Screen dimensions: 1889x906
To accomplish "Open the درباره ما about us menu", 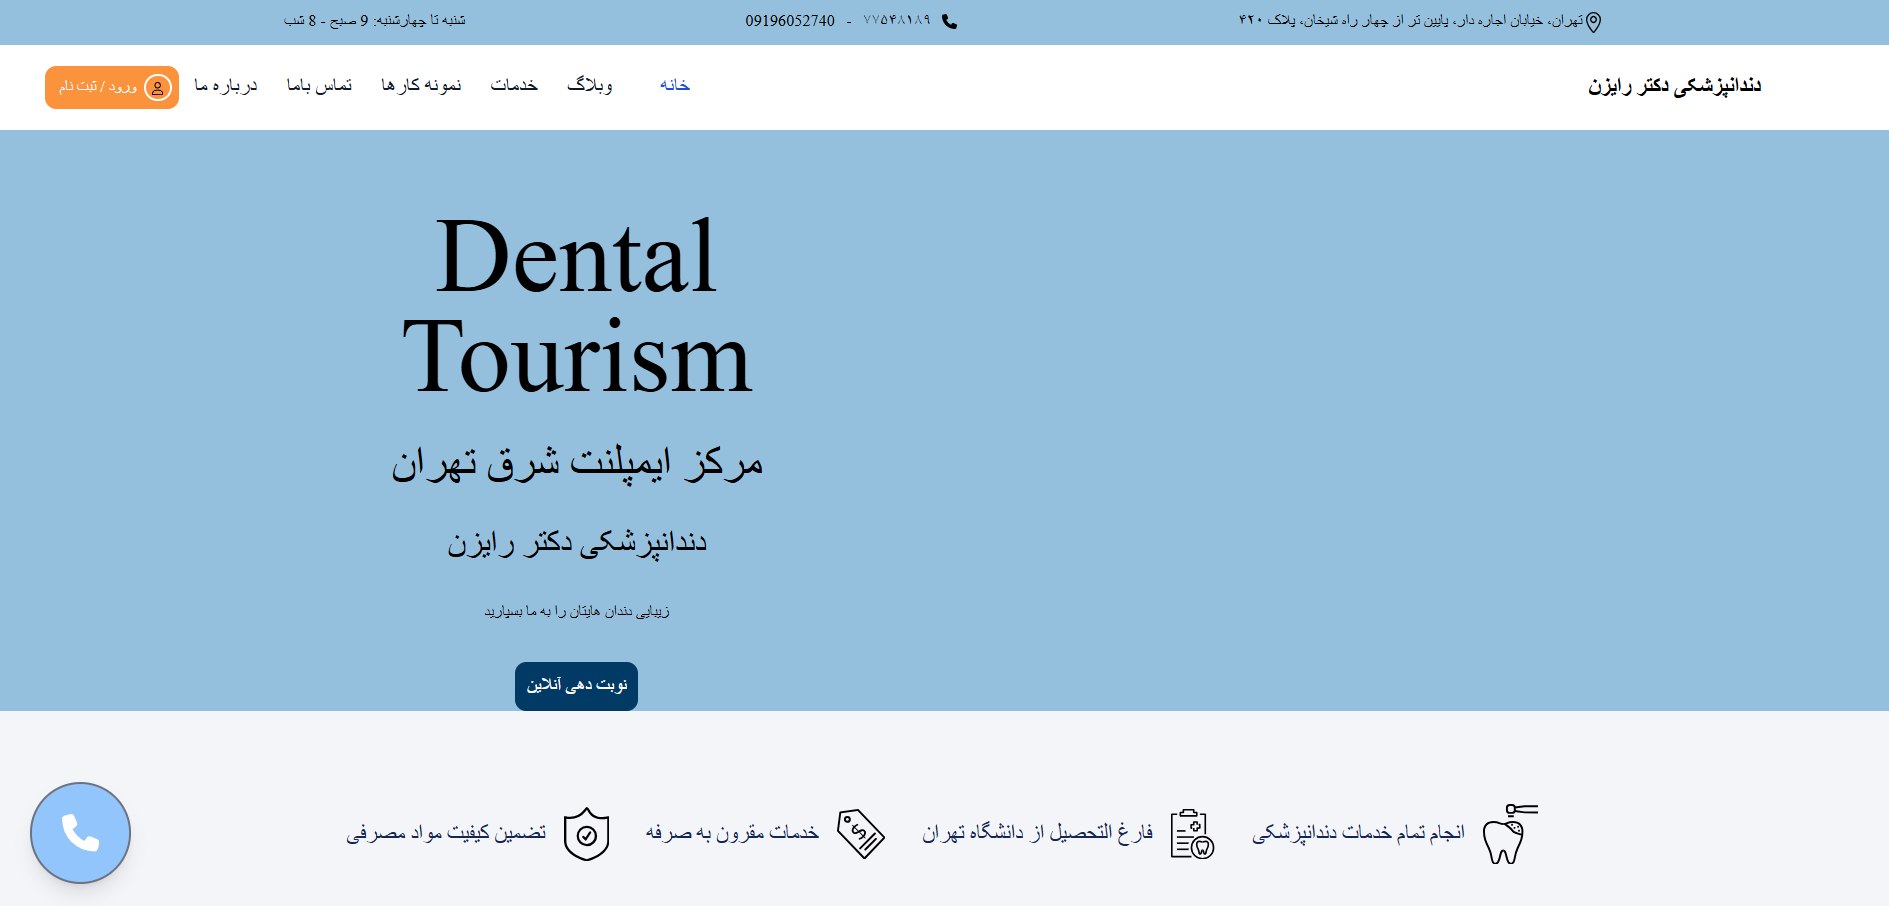I will [226, 85].
